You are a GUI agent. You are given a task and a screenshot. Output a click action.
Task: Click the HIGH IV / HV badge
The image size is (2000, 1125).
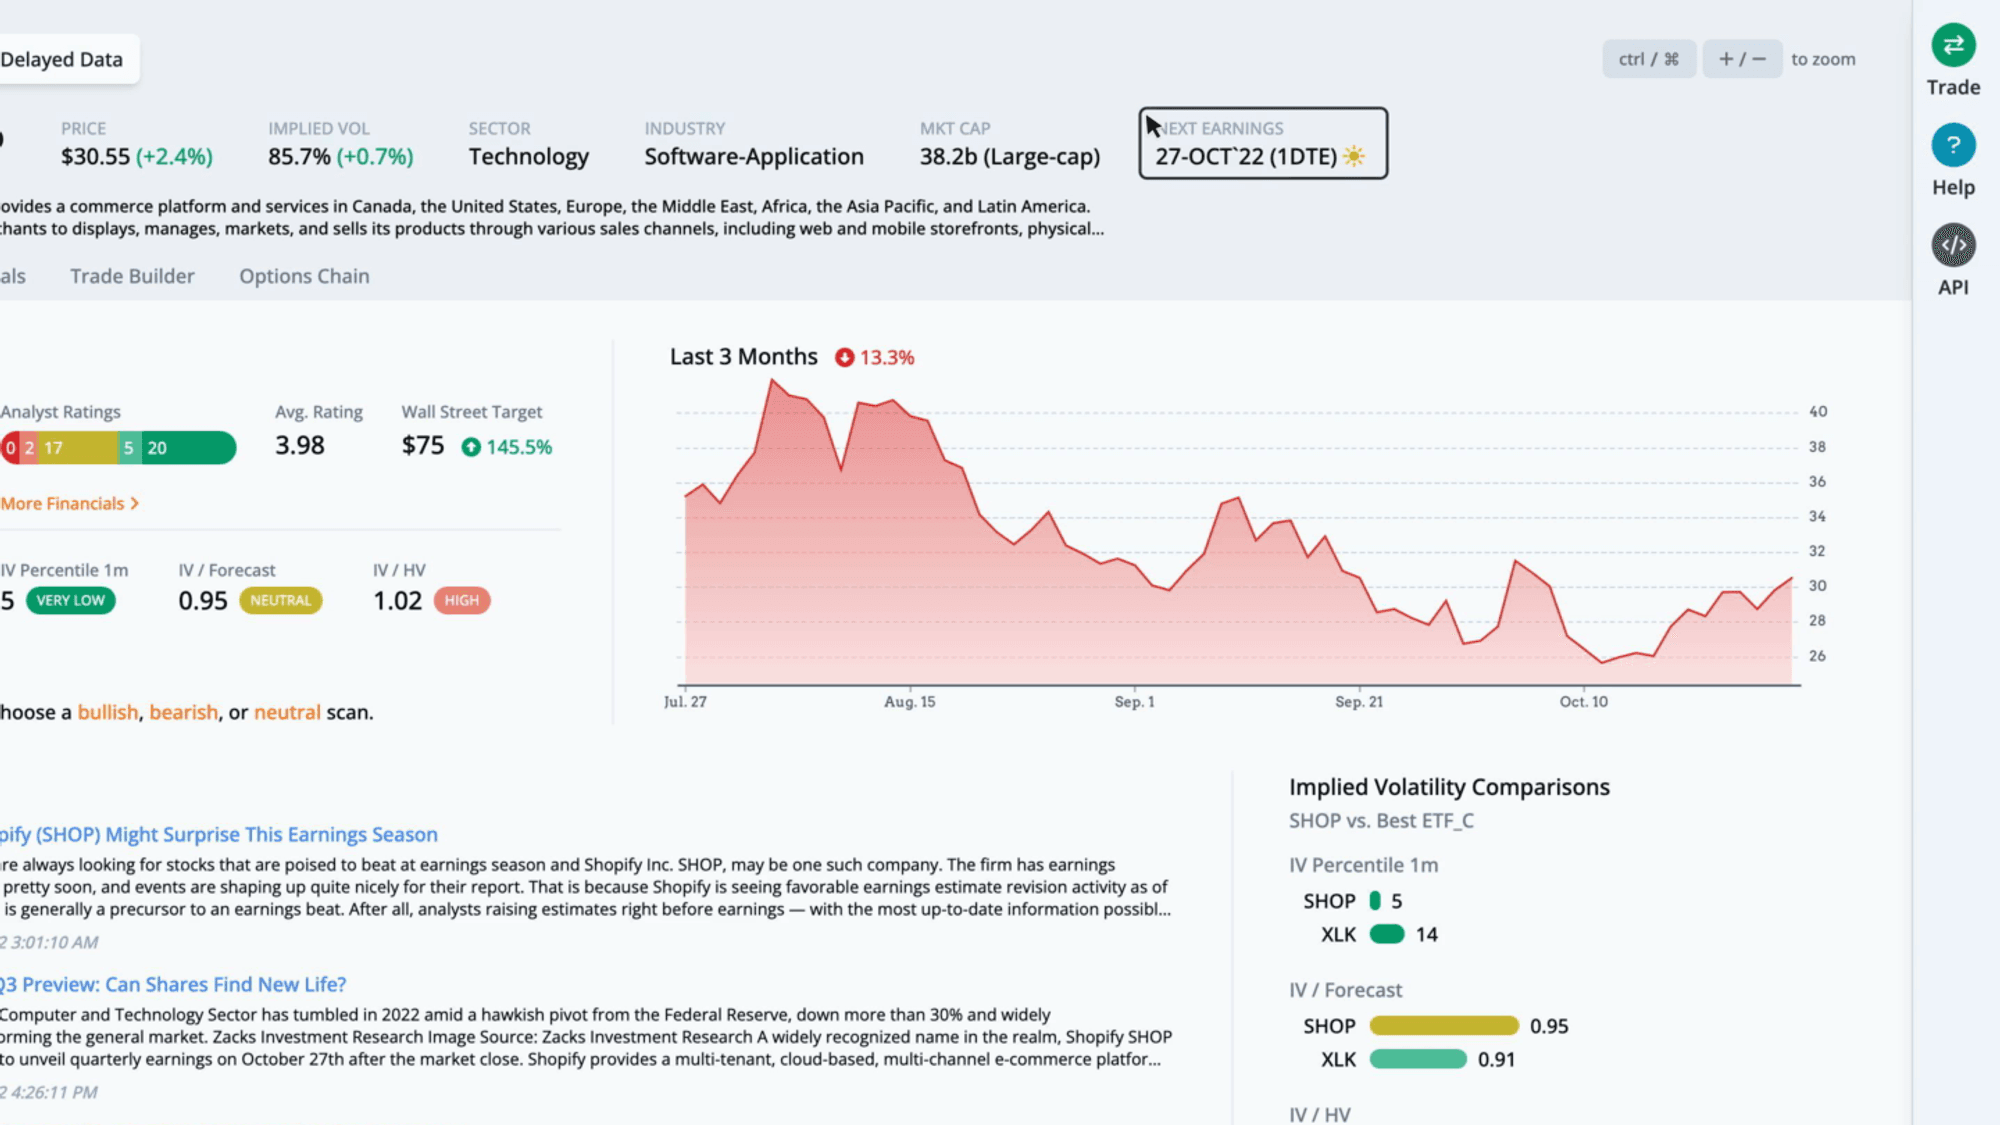(x=462, y=600)
